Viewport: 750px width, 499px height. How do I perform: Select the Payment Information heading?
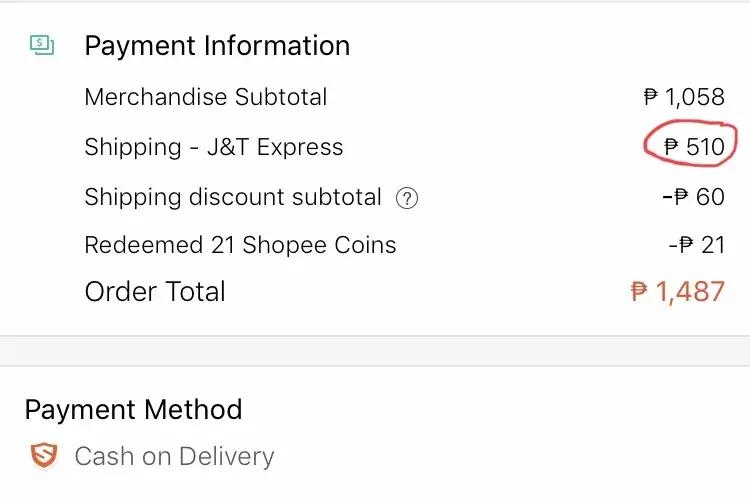click(217, 46)
